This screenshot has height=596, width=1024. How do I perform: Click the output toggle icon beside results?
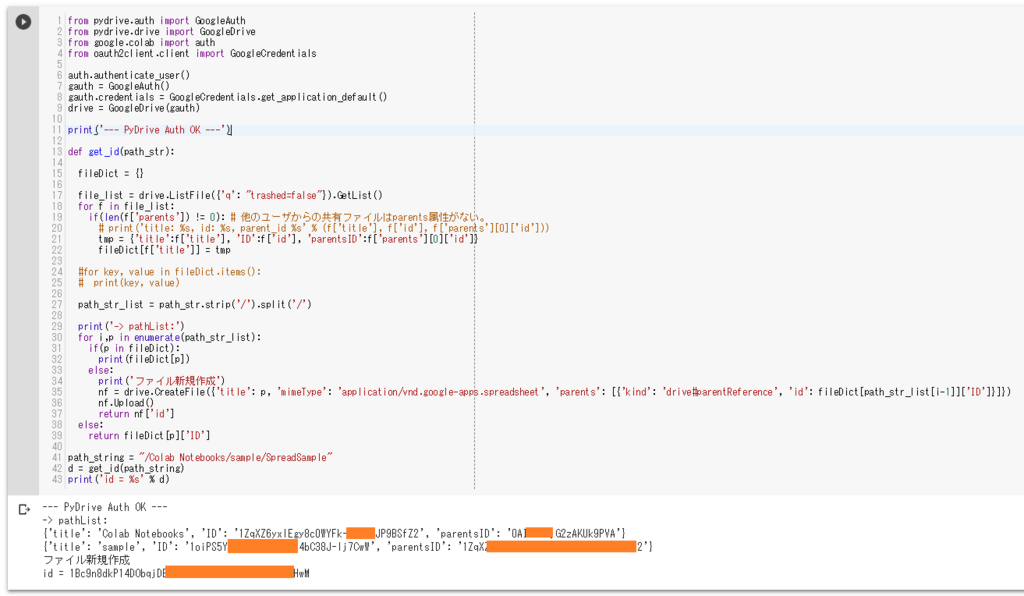pos(24,509)
